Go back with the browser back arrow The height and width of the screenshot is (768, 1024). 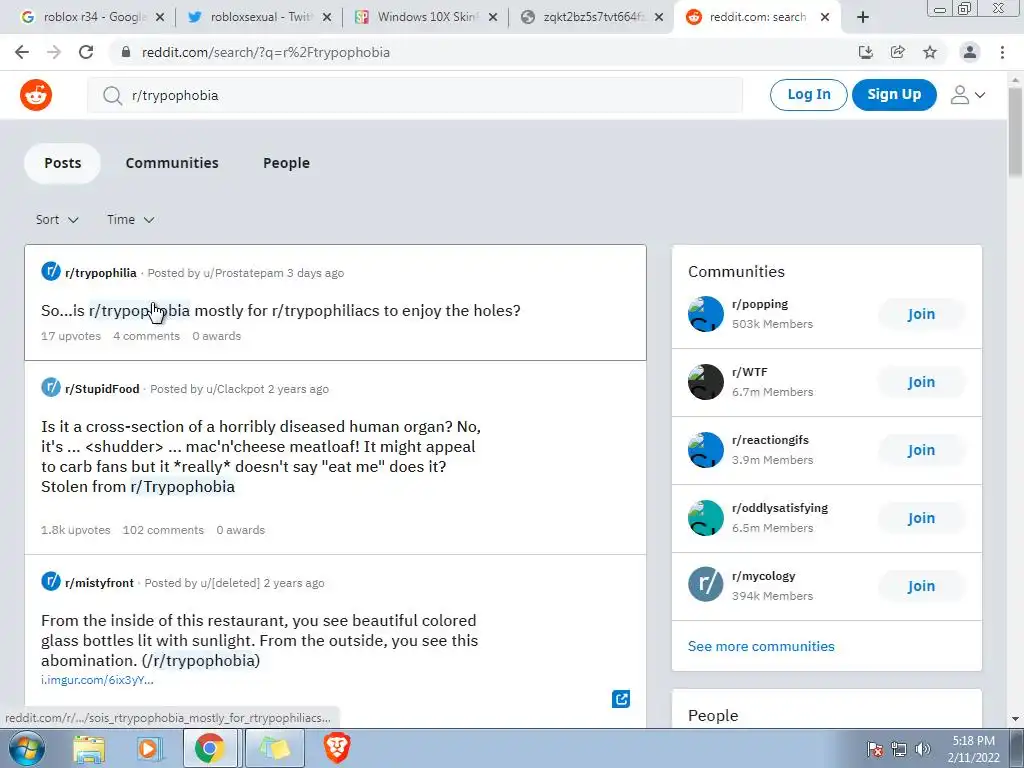pos(22,52)
